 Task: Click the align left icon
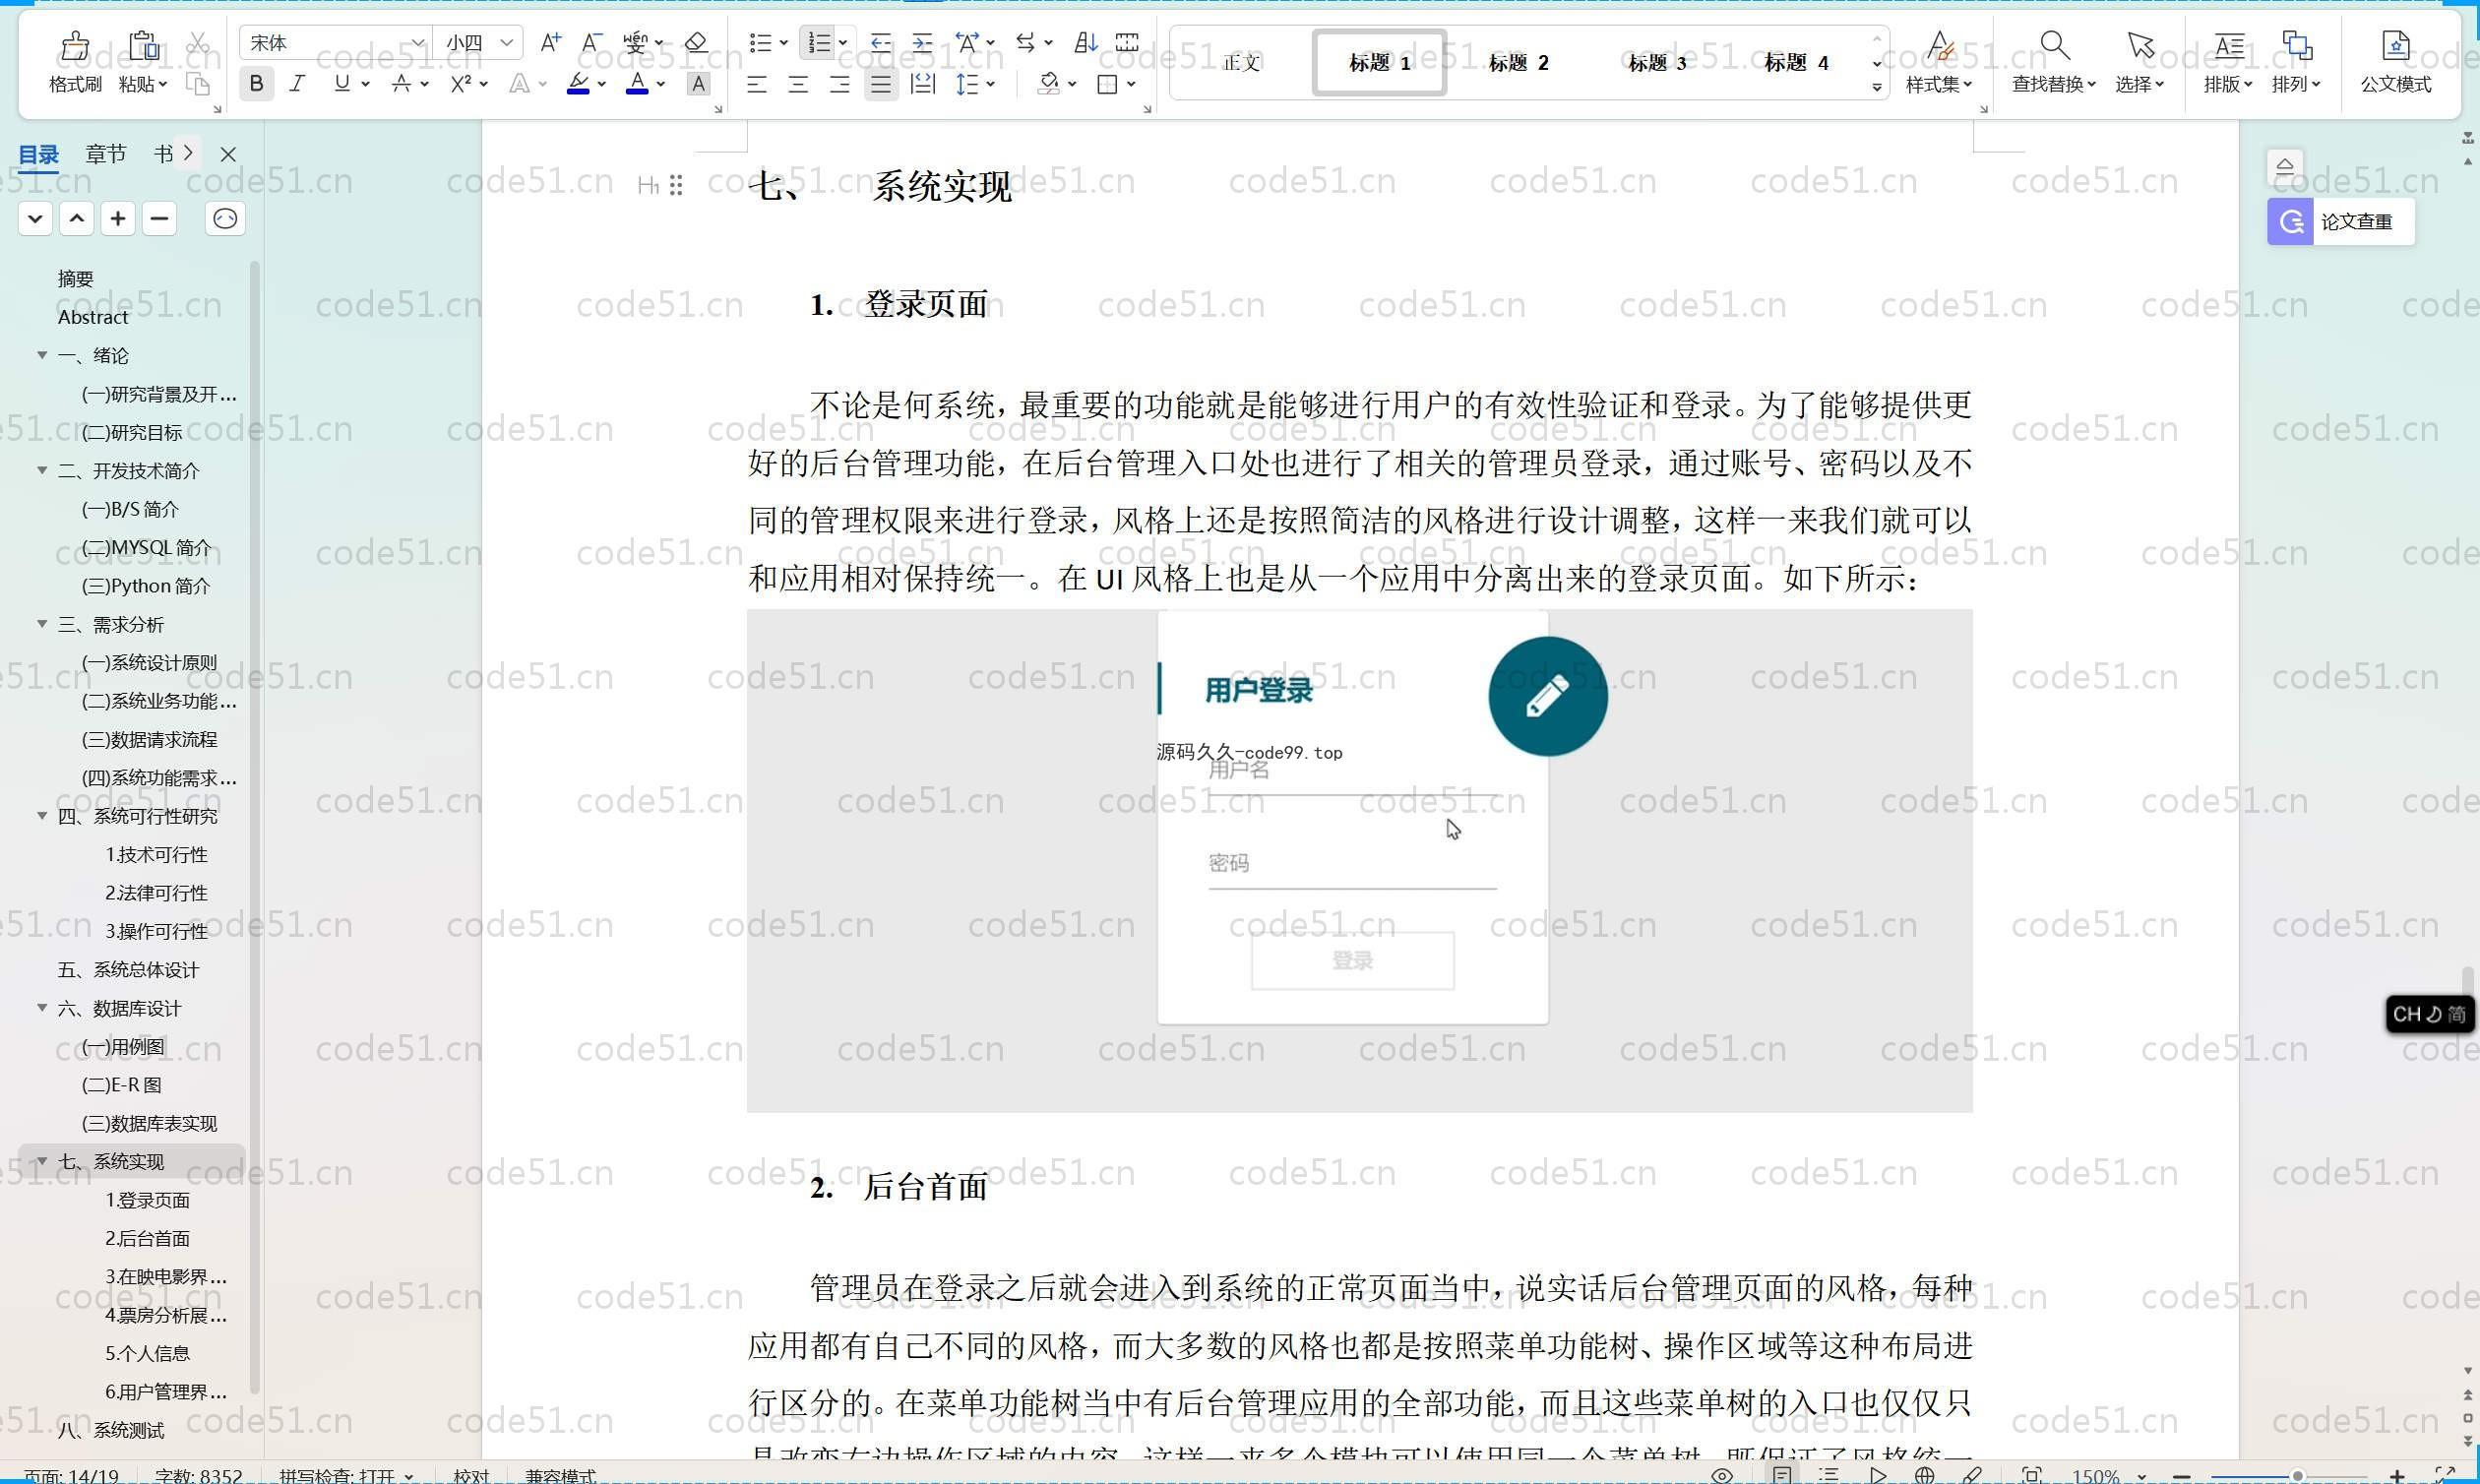coord(757,84)
